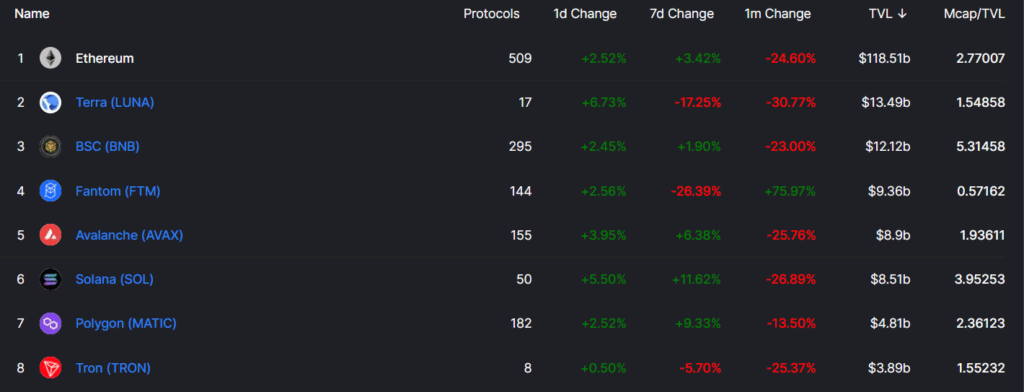
Task: Sort by the 1m Change header
Action: click(x=778, y=14)
